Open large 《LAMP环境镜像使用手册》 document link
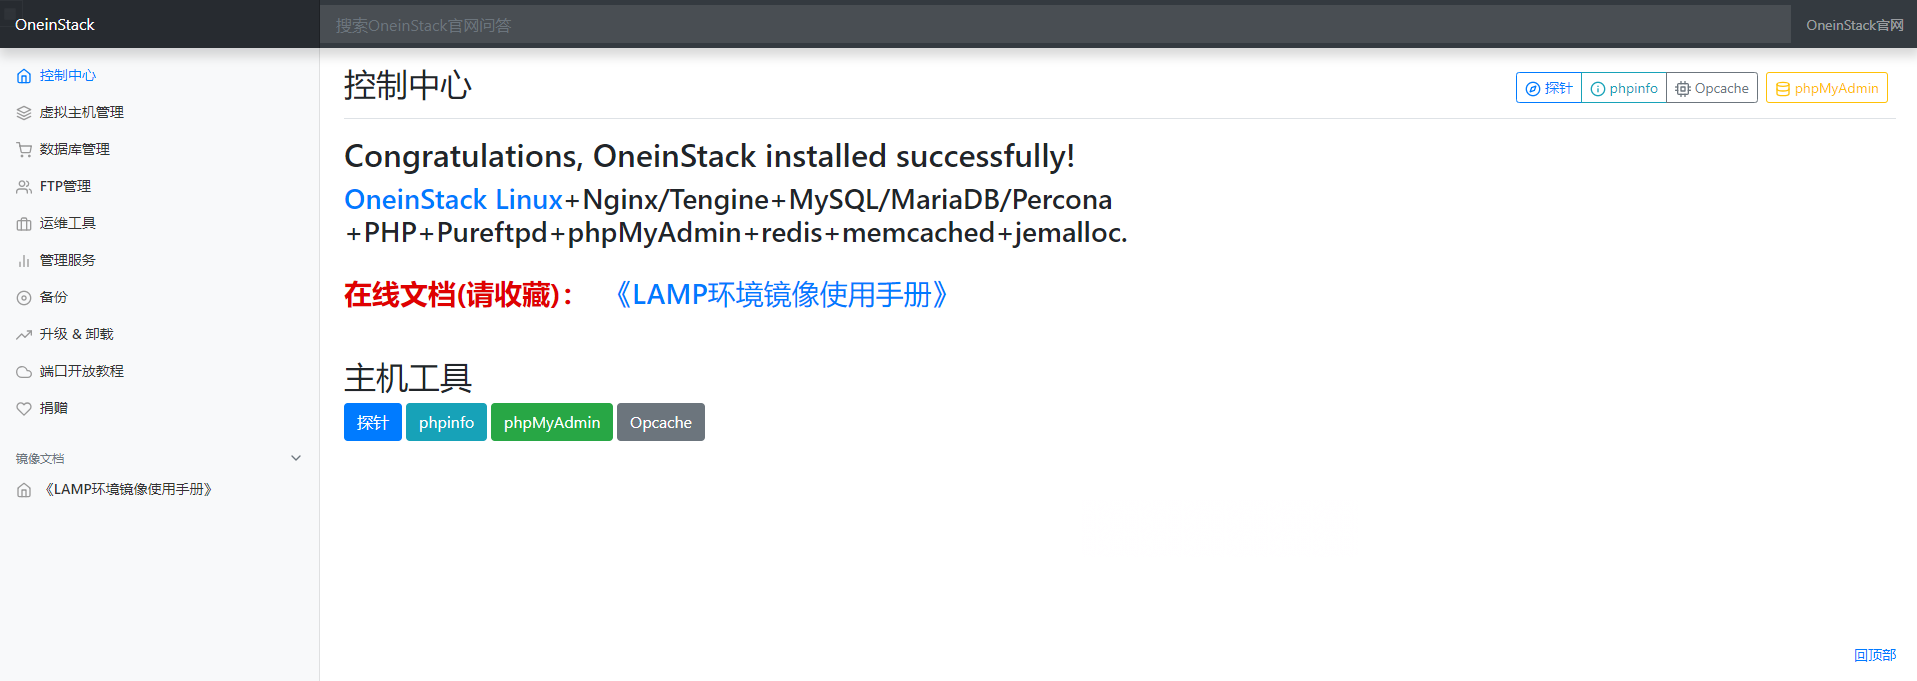1917x681 pixels. click(x=782, y=295)
